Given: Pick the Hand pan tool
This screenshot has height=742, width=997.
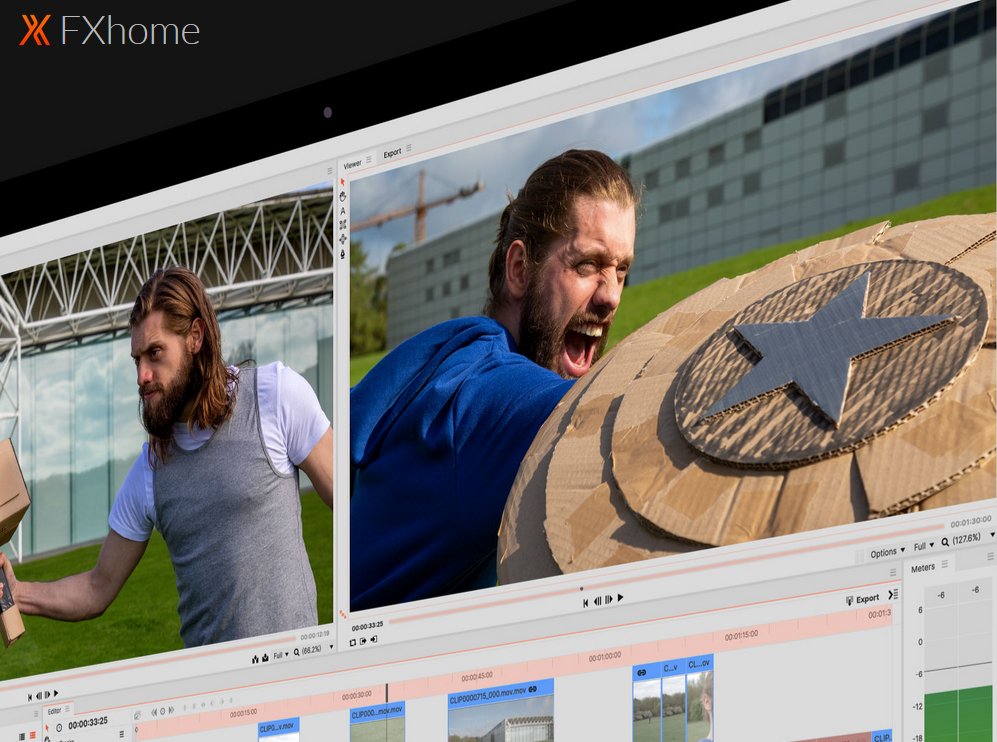Looking at the screenshot, I should point(343,197).
